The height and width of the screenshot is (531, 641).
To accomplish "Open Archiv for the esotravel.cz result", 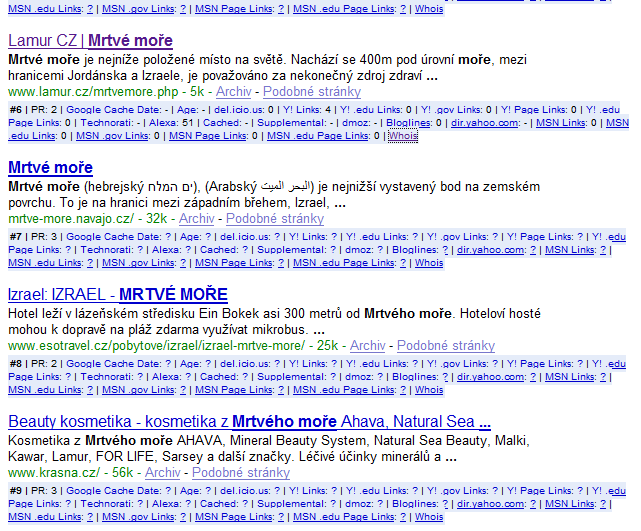I will click(368, 346).
